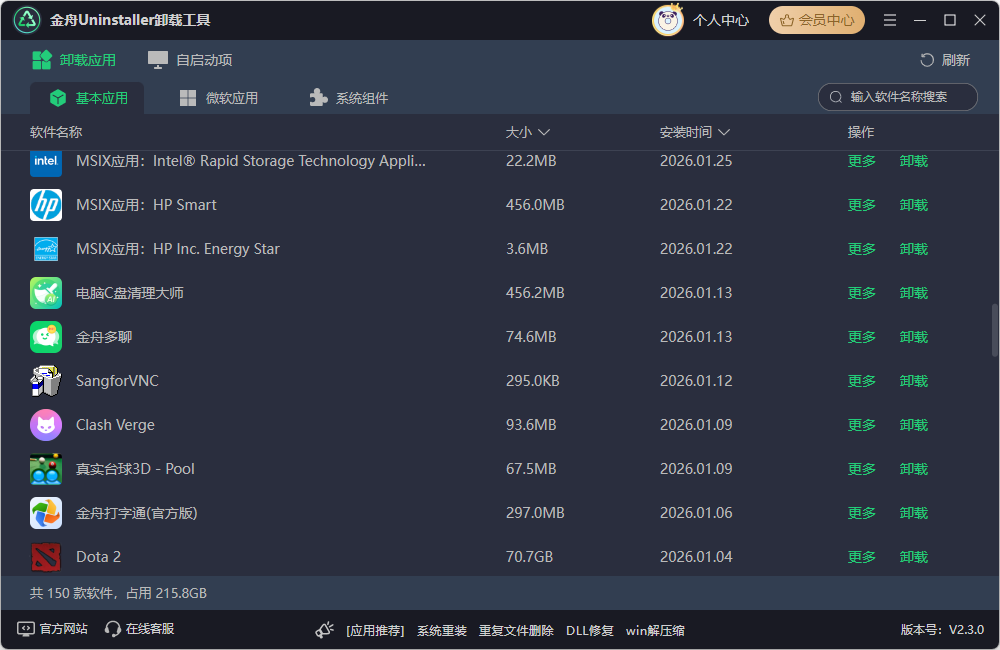Click the Clash Verge app icon
Viewport: 1000px width, 650px height.
(x=44, y=424)
